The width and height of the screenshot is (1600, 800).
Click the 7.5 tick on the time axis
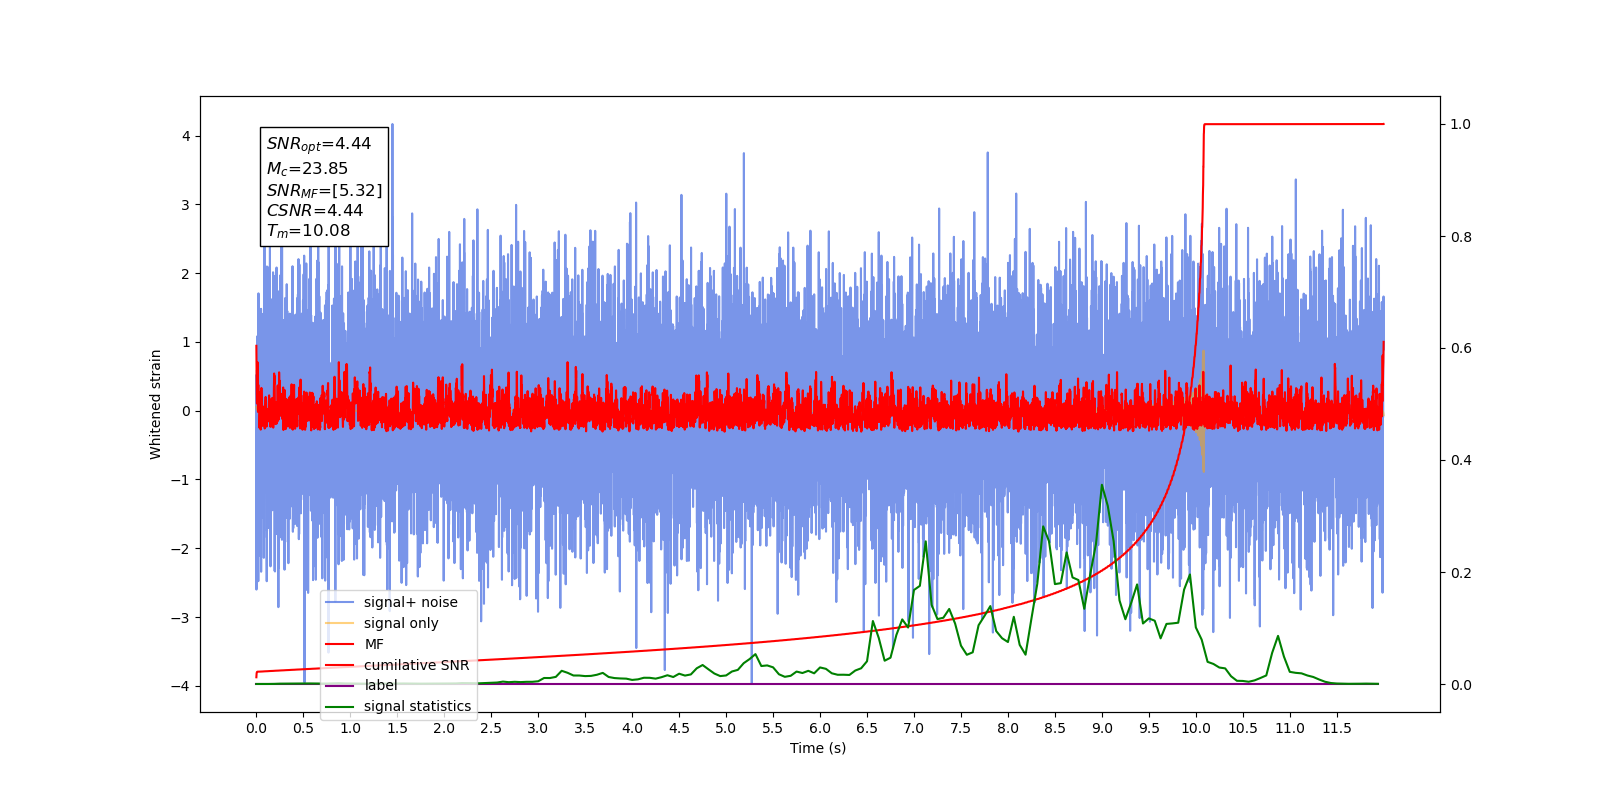[961, 728]
